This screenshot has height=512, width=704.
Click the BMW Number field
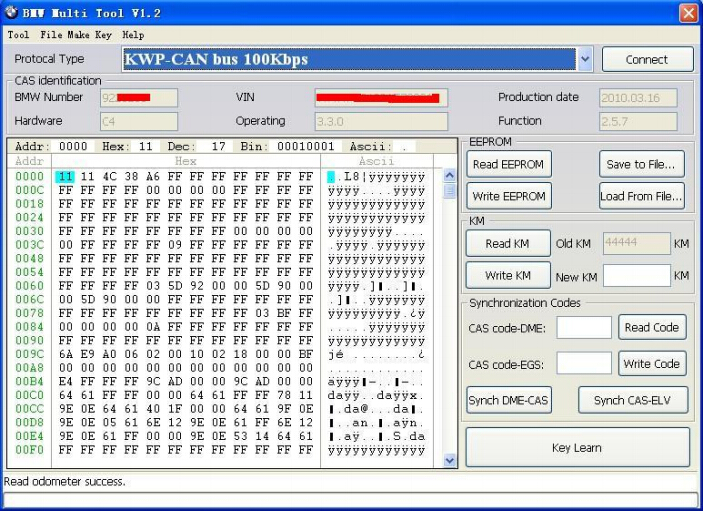pyautogui.click(x=139, y=97)
